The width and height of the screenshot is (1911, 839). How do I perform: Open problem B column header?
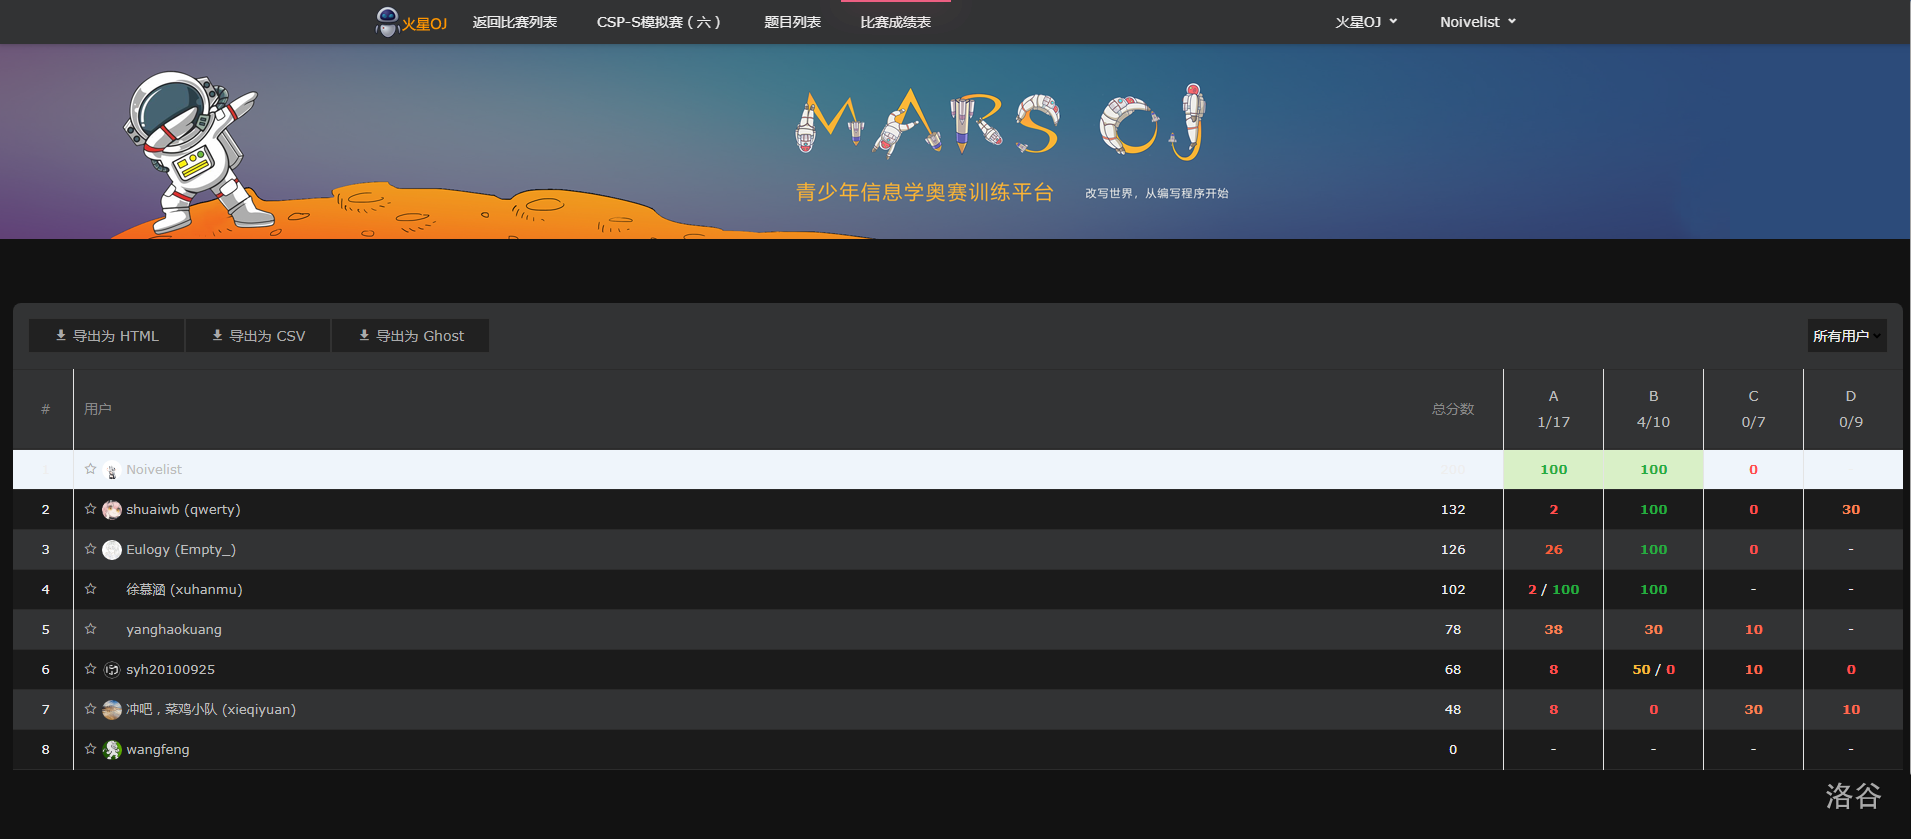point(1653,397)
